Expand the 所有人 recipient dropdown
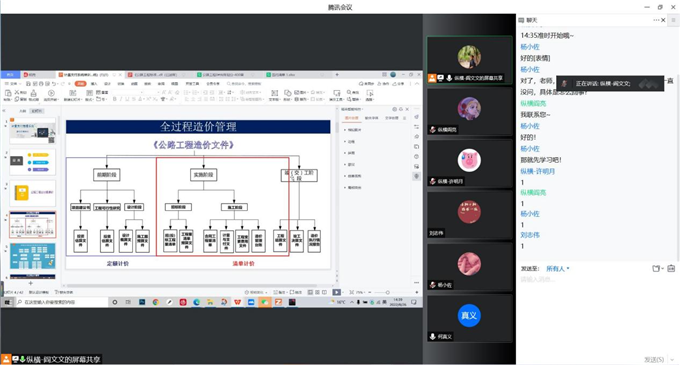 558,269
